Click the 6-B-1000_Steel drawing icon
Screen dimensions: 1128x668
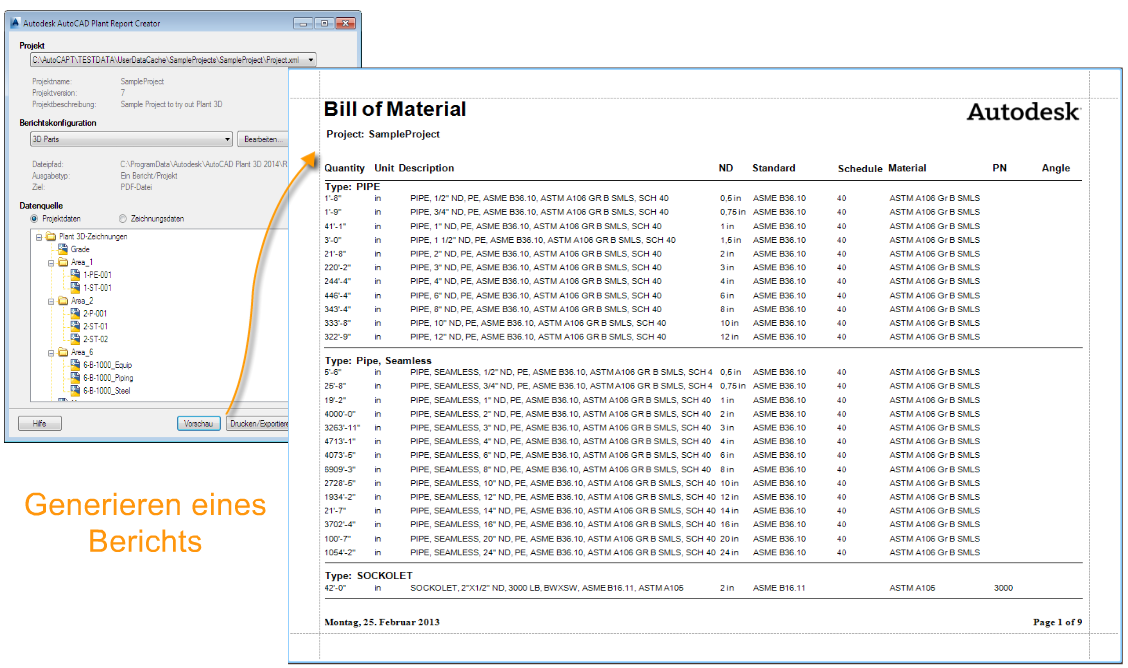pos(75,390)
